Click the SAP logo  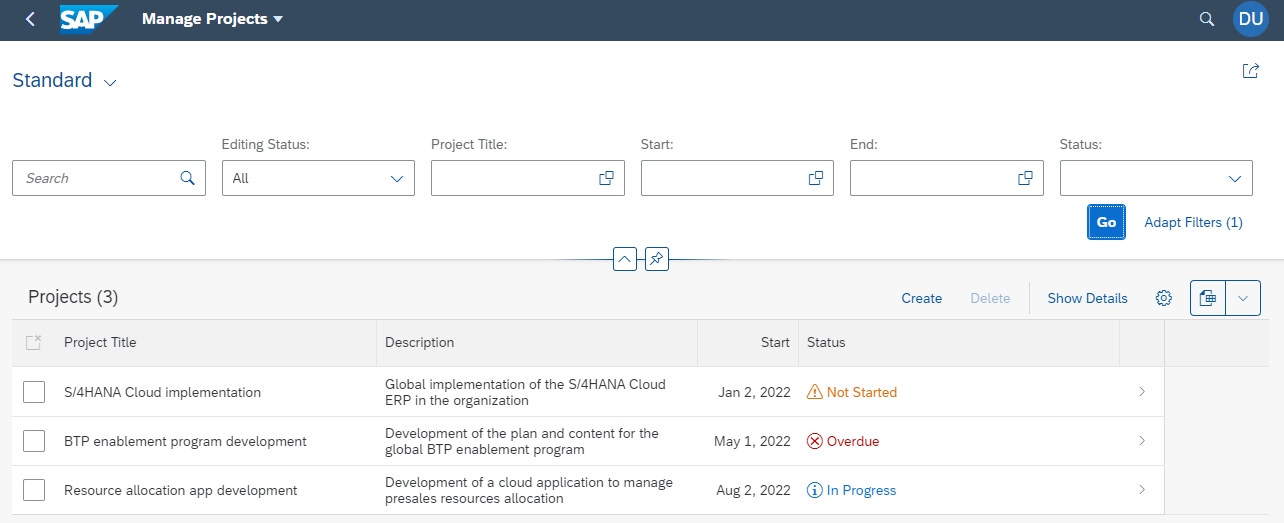[89, 19]
